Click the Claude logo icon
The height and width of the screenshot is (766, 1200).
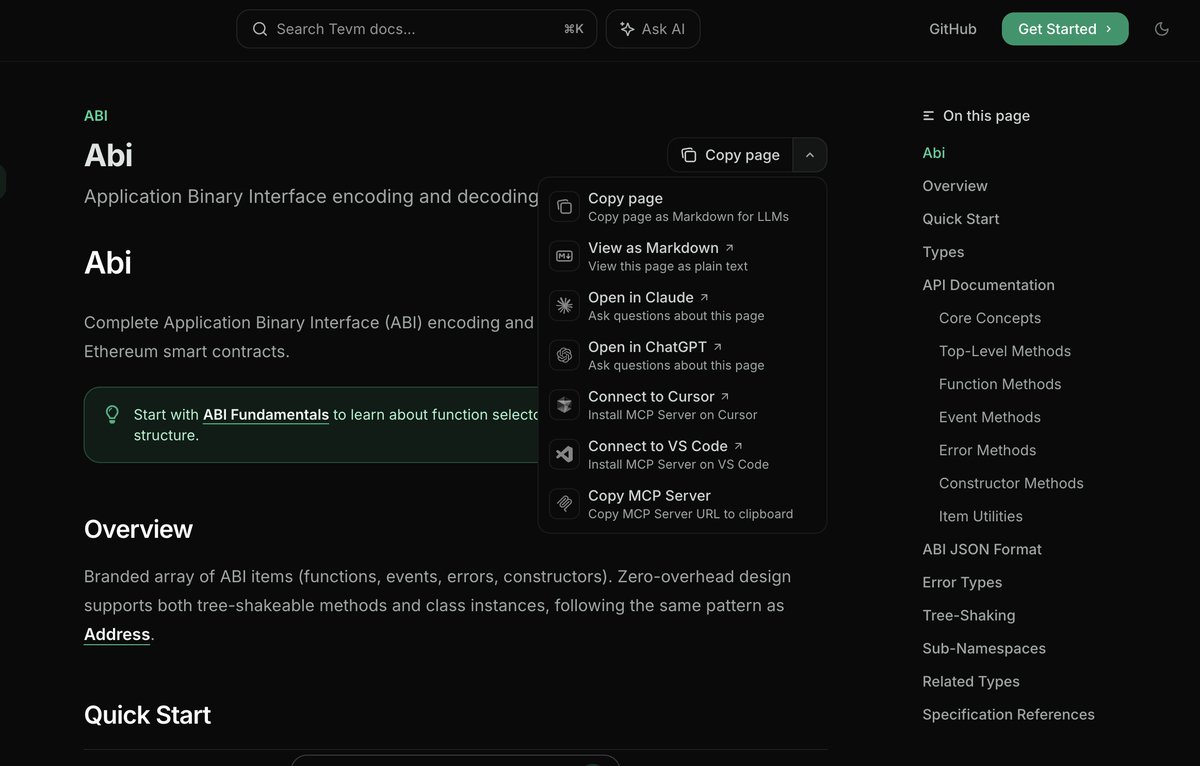tap(564, 306)
